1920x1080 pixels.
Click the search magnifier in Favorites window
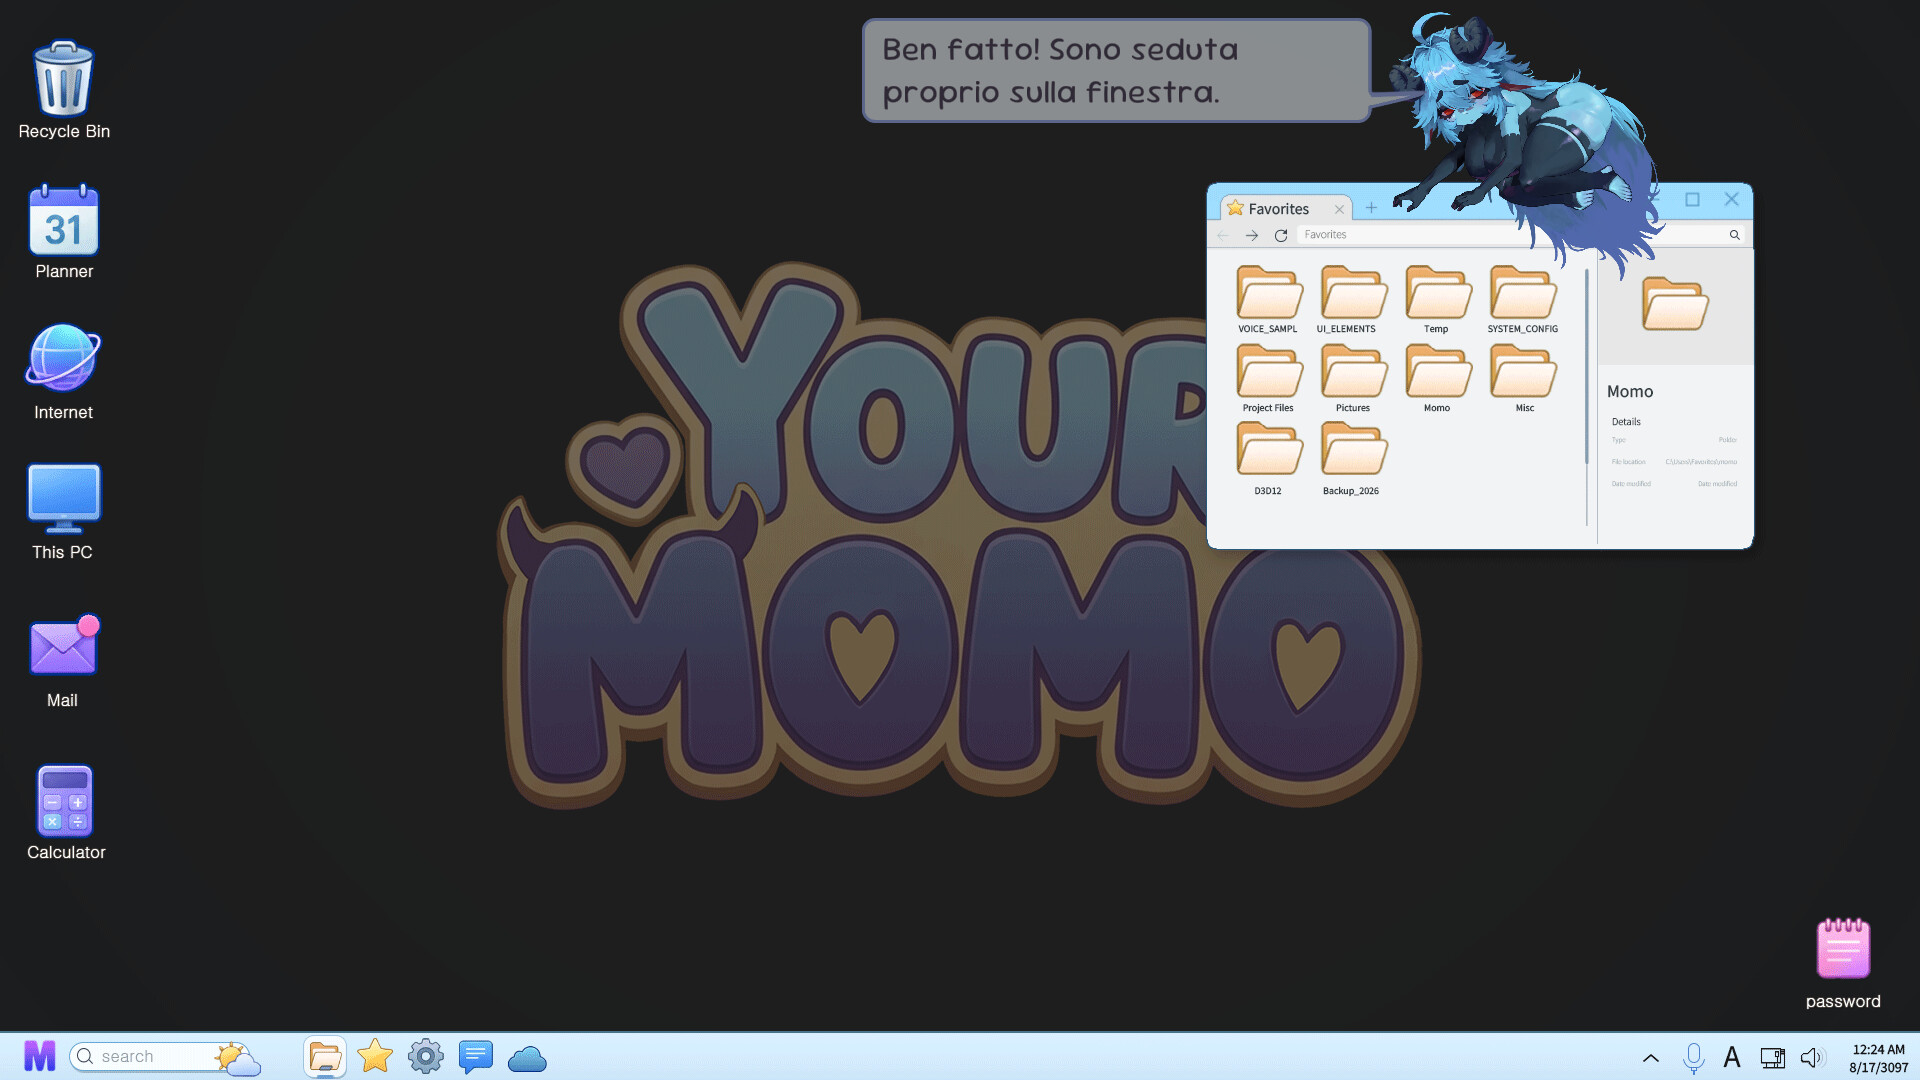[1735, 235]
